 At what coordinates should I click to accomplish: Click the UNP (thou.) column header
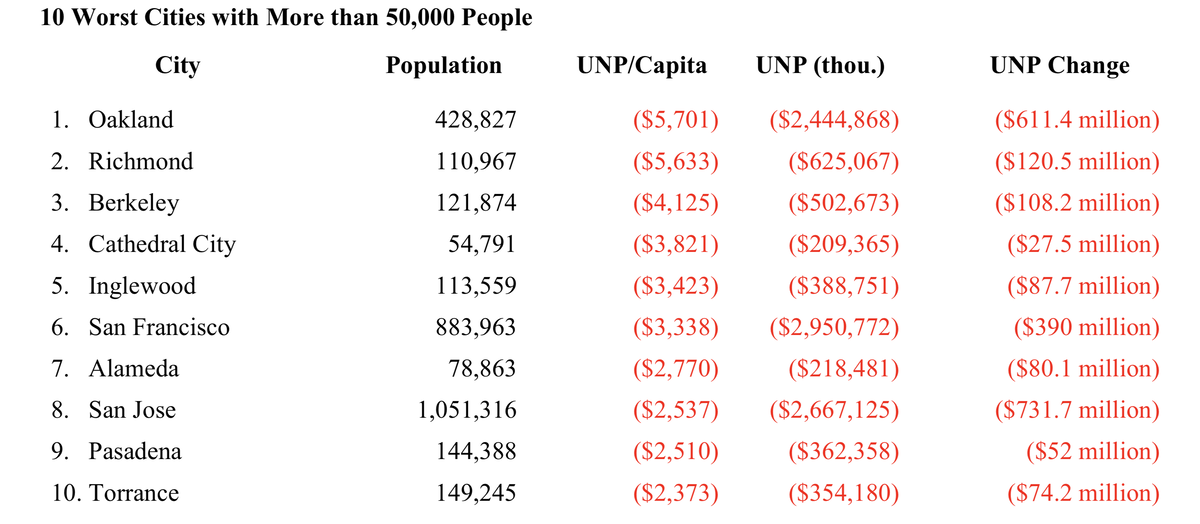point(820,66)
